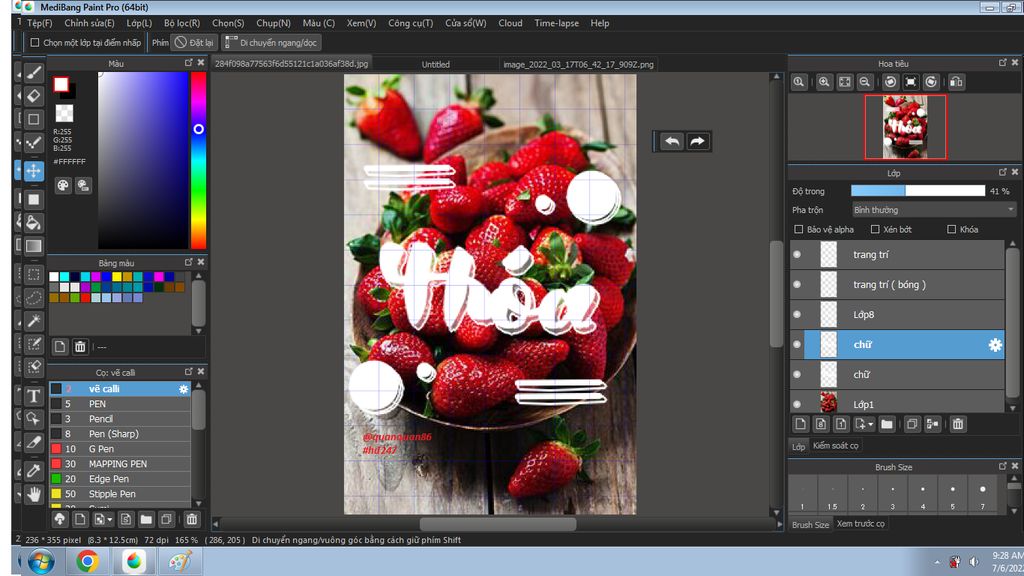
Task: Delete the current layer with the trash icon
Action: coord(958,424)
